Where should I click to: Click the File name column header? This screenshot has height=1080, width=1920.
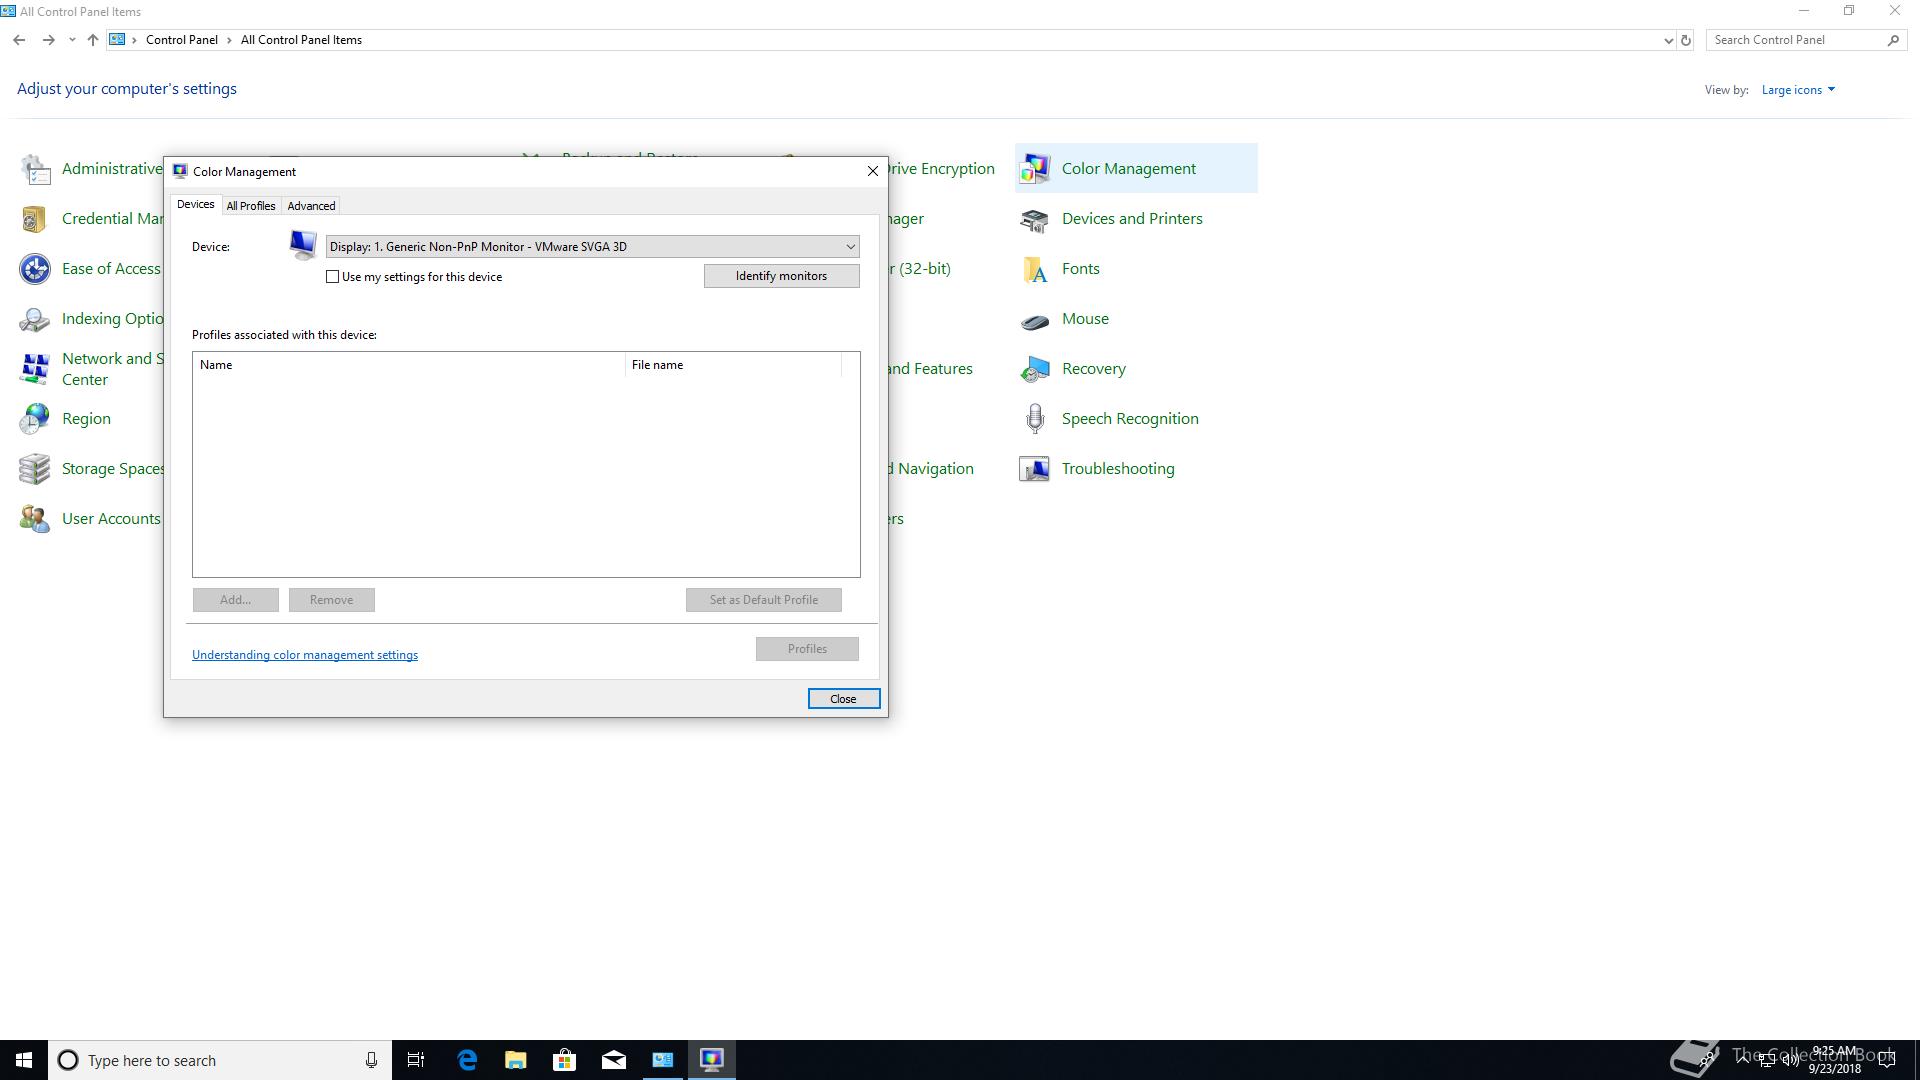click(x=734, y=365)
